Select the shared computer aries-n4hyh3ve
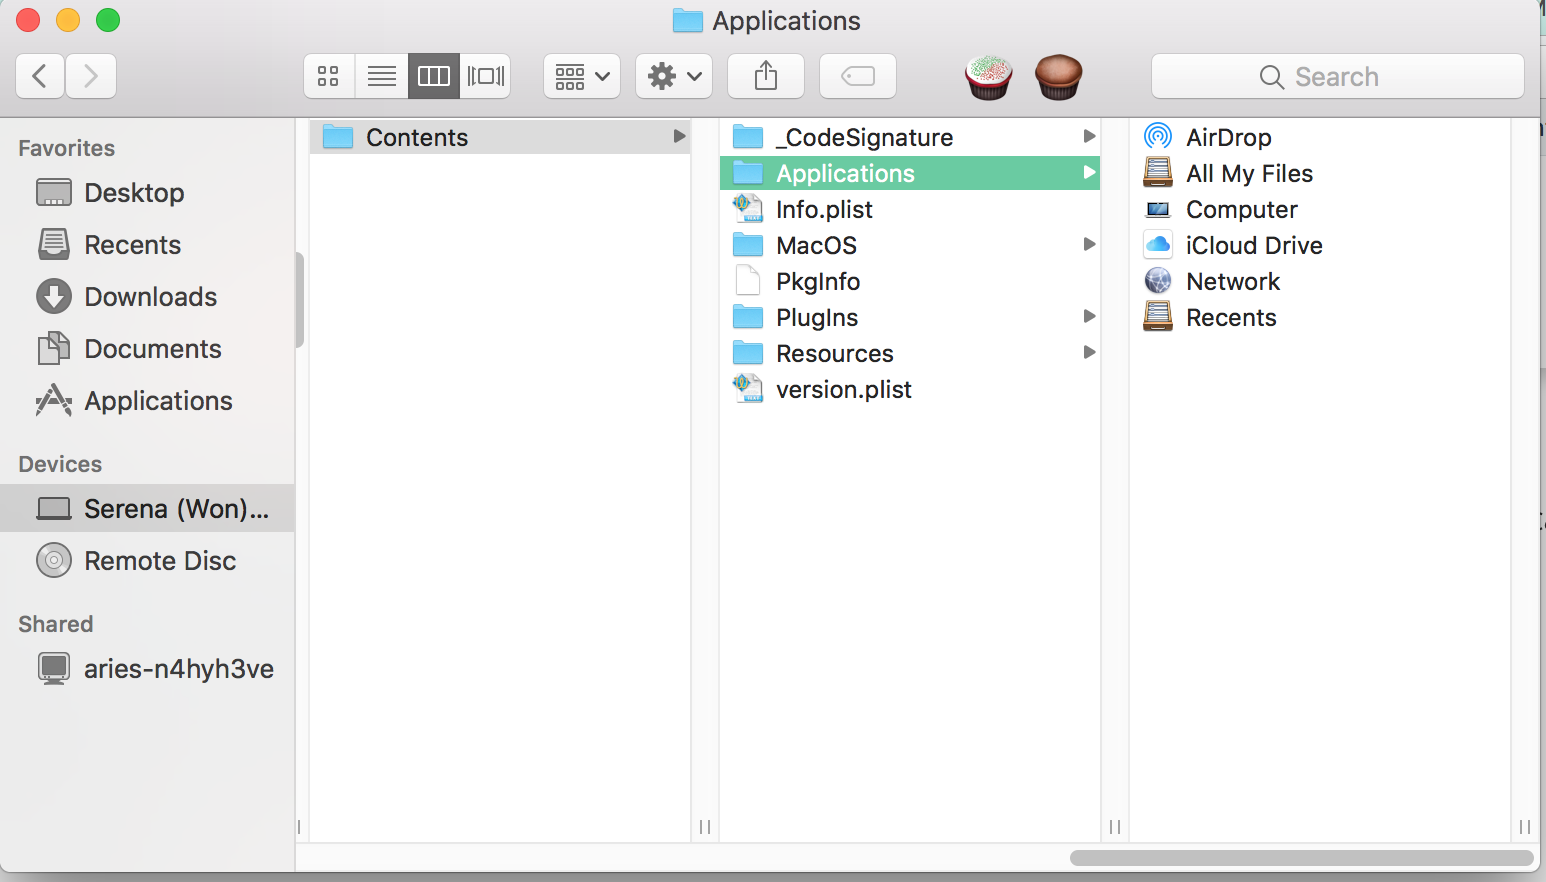The height and width of the screenshot is (882, 1546). click(x=147, y=669)
